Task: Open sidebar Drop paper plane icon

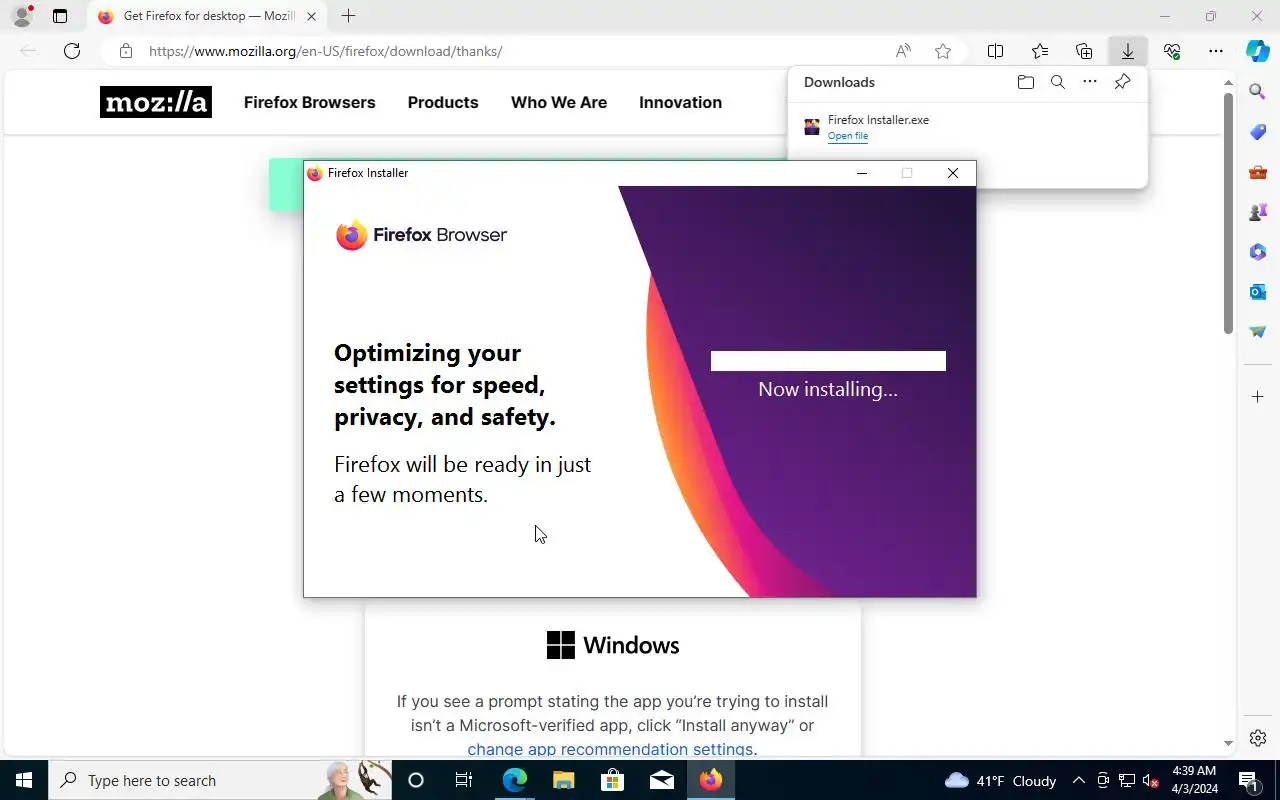Action: click(1258, 332)
